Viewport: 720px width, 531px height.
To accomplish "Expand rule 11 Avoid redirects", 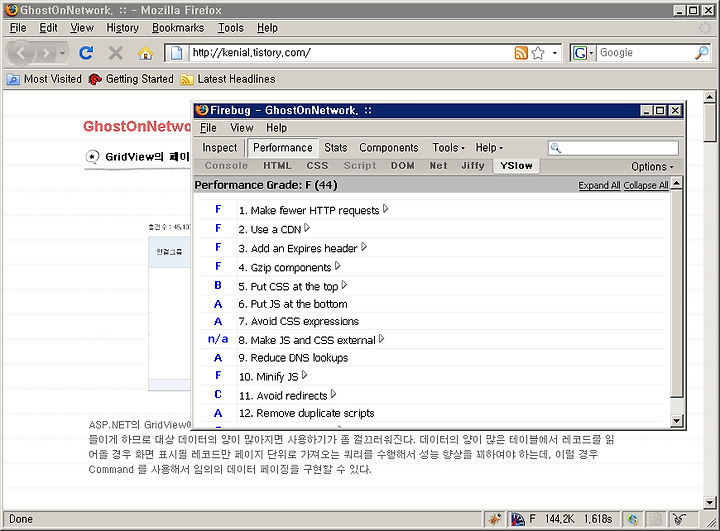I will 334,395.
